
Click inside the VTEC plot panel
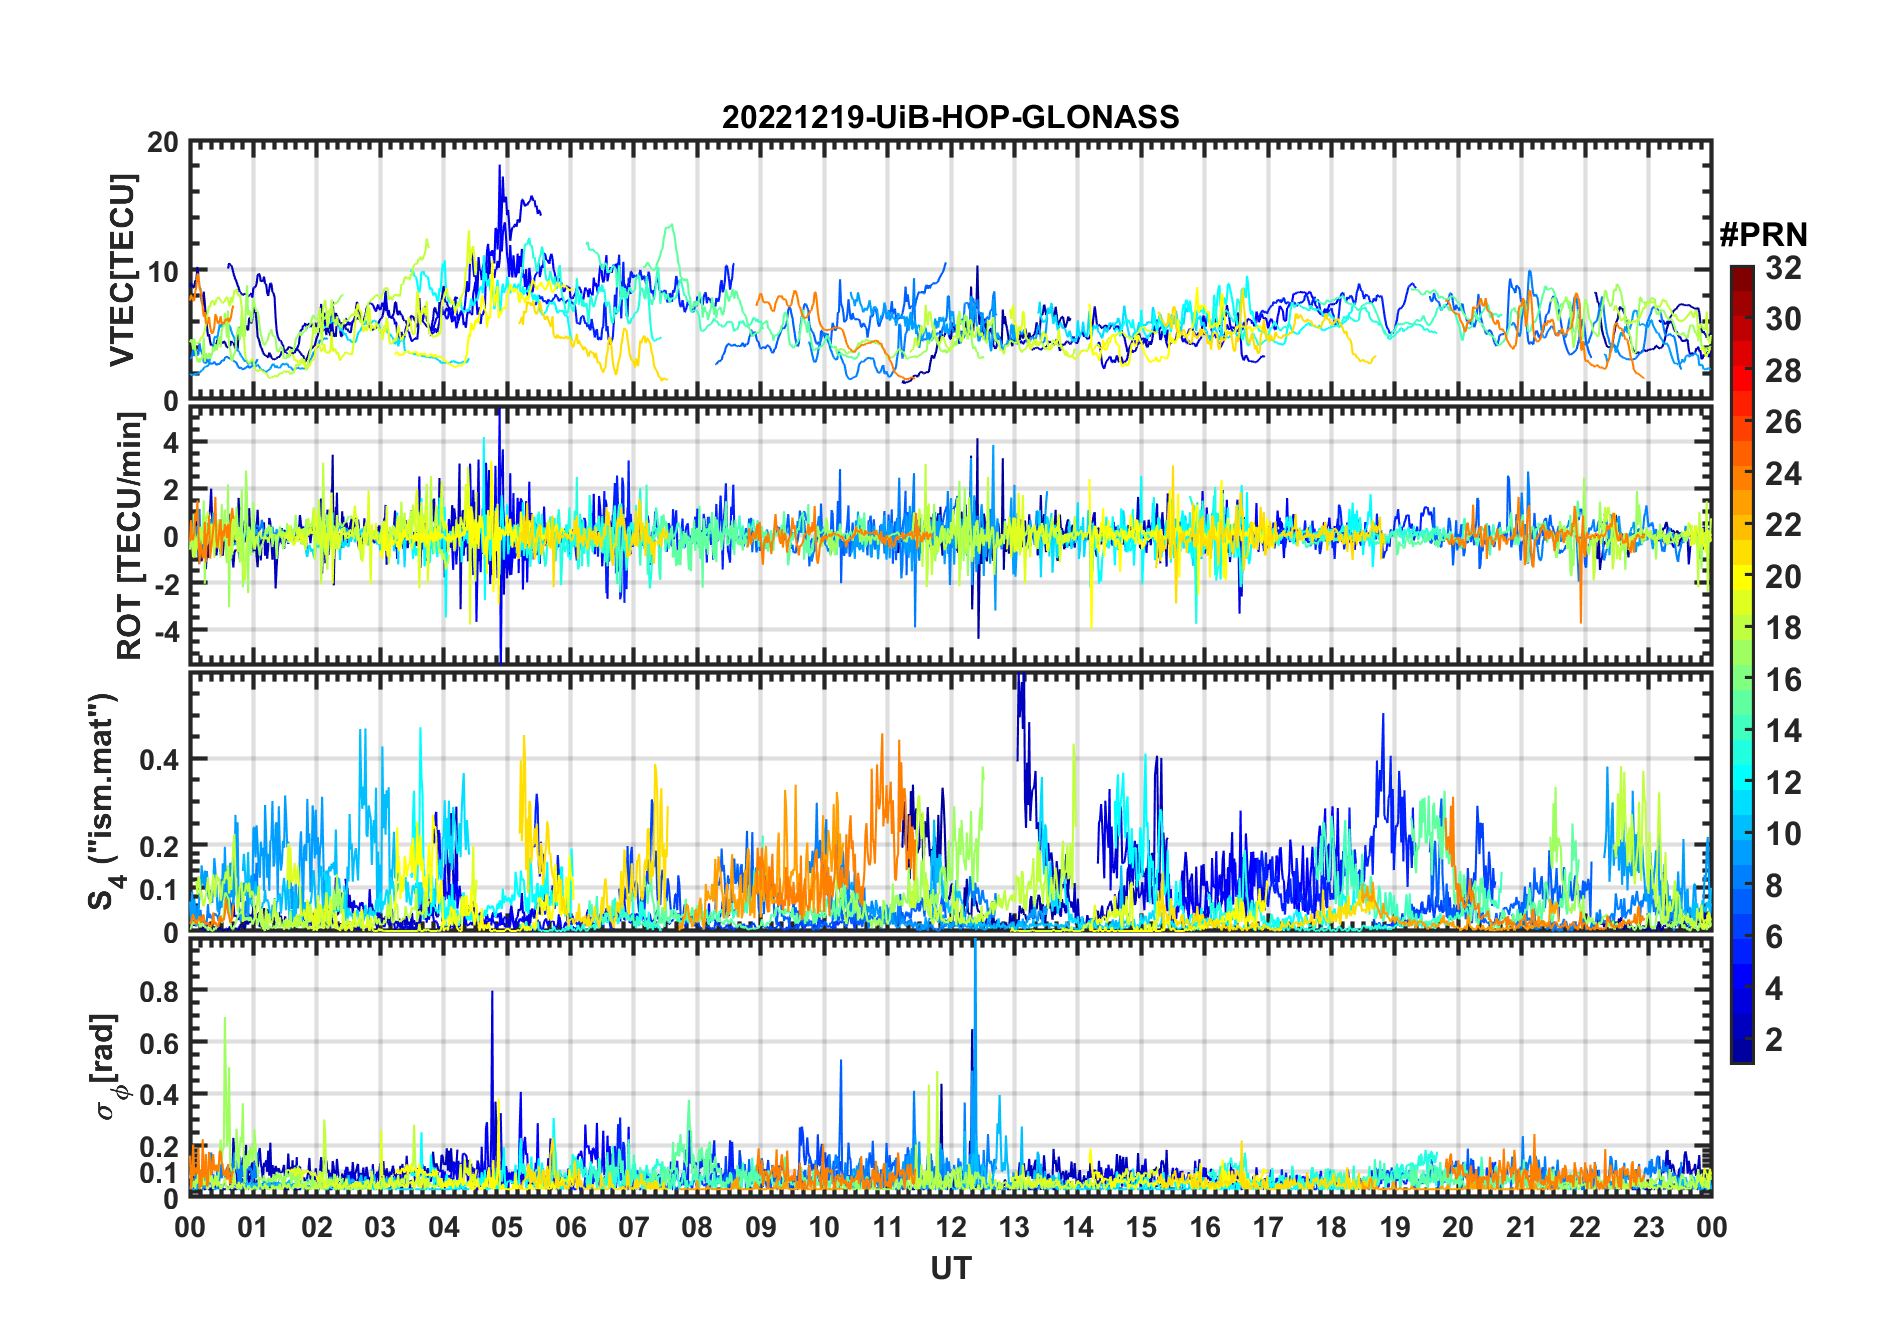[950, 270]
